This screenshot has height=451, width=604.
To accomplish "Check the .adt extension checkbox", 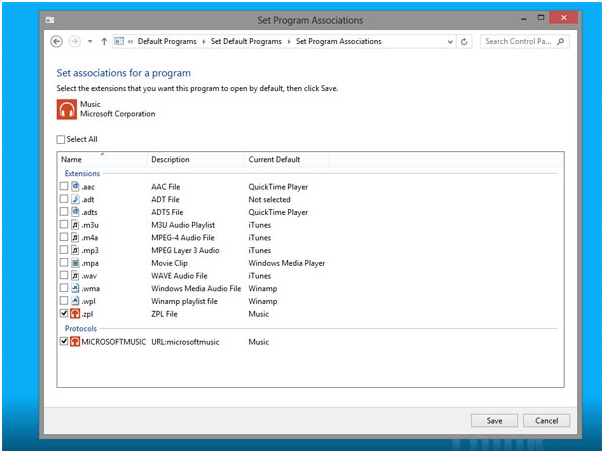I will (64, 199).
